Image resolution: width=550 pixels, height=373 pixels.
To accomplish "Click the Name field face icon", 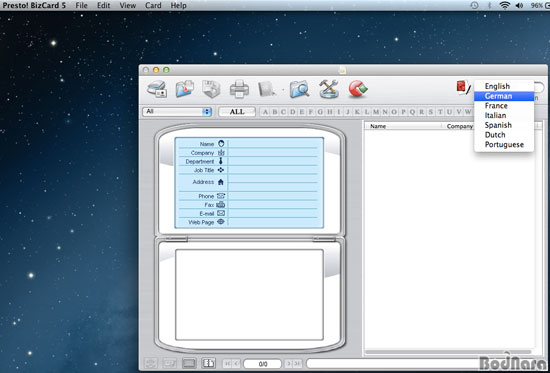I will click(221, 144).
